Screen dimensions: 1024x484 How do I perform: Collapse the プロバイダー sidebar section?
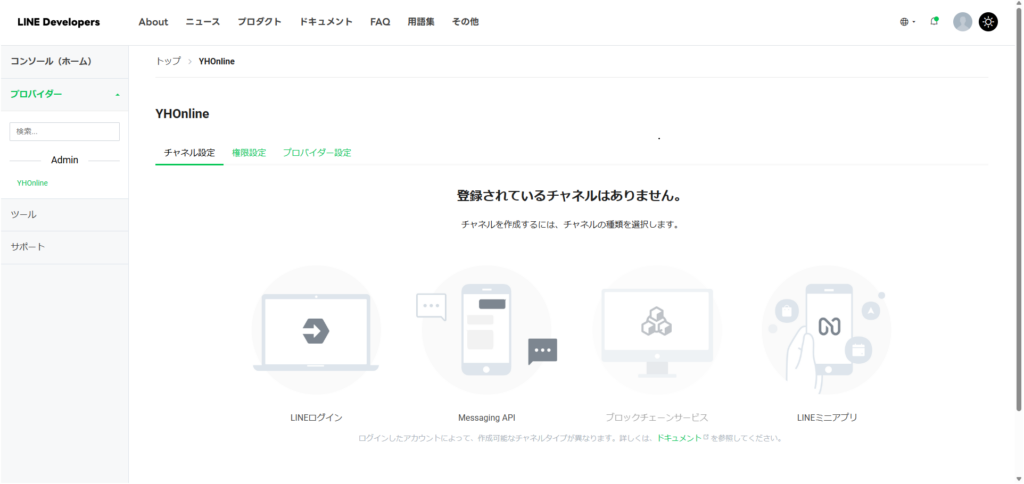pos(65,94)
